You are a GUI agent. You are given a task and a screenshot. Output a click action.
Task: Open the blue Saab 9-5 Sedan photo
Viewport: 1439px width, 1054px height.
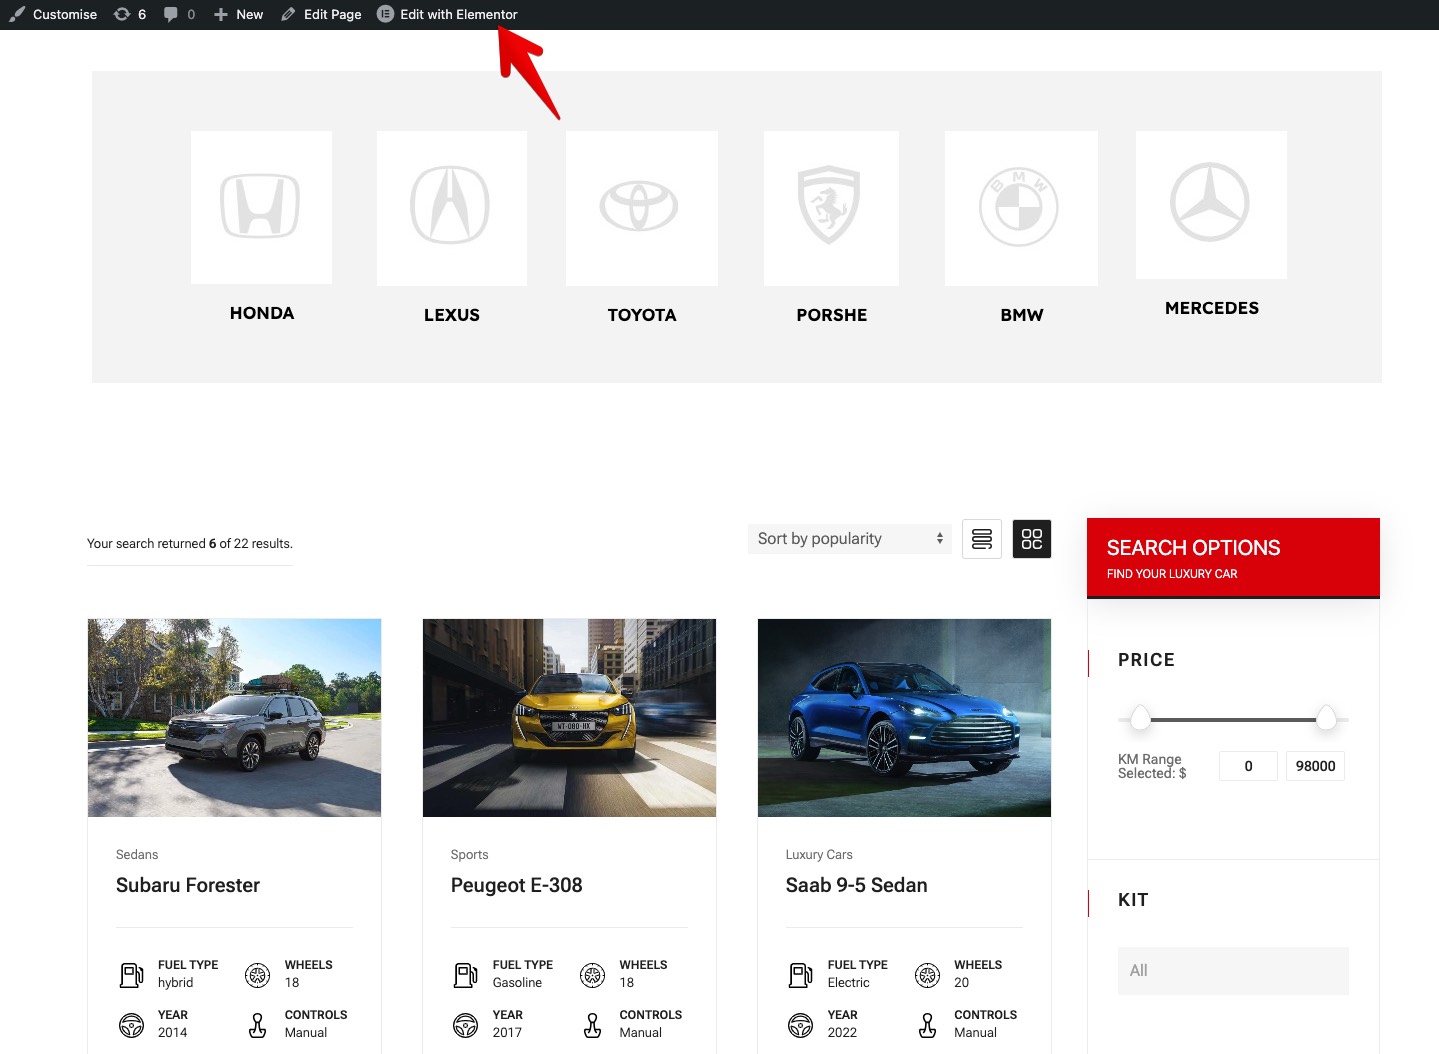904,718
